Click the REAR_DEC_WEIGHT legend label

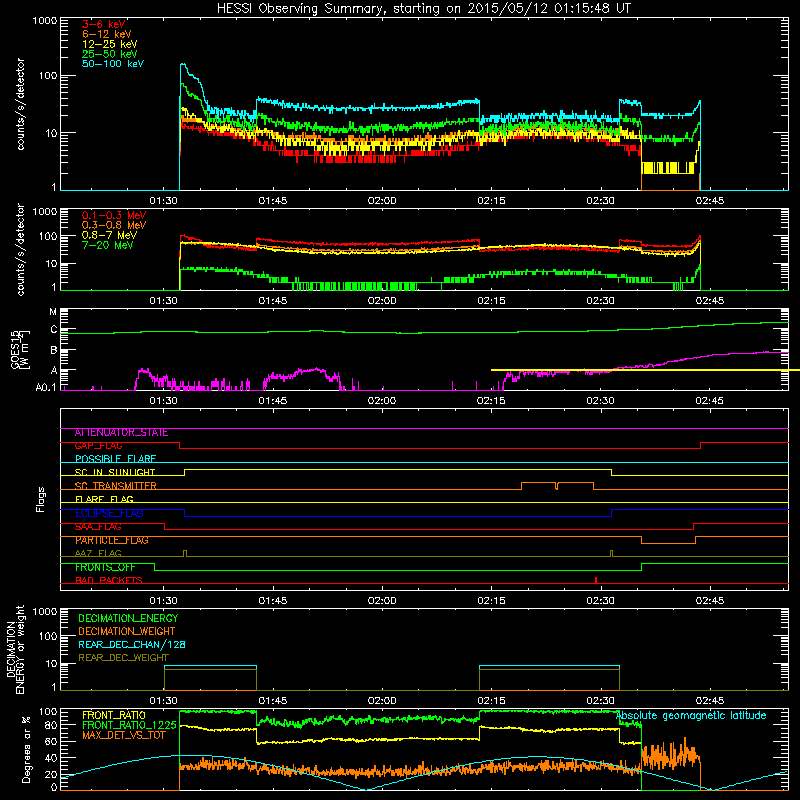coord(123,658)
